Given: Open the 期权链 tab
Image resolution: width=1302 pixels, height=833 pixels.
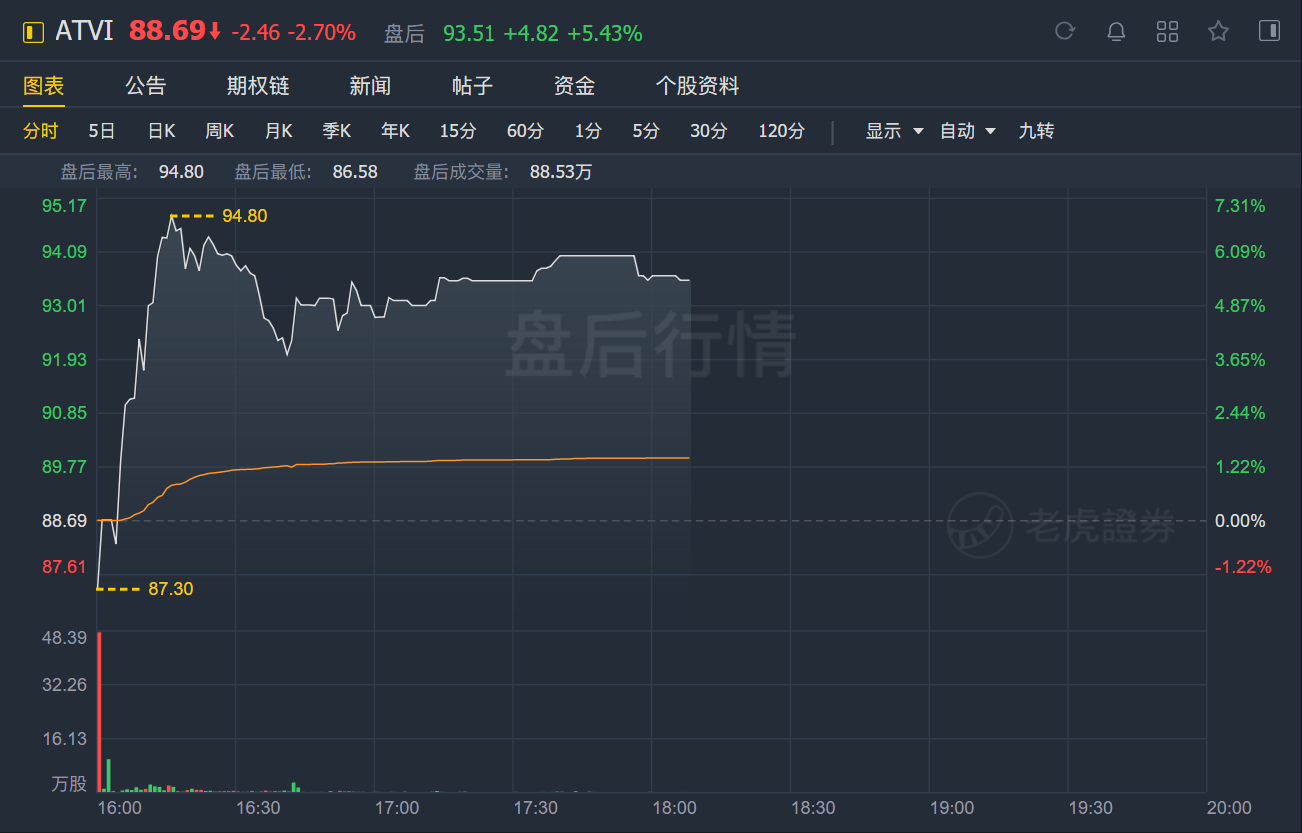Looking at the screenshot, I should pos(258,86).
